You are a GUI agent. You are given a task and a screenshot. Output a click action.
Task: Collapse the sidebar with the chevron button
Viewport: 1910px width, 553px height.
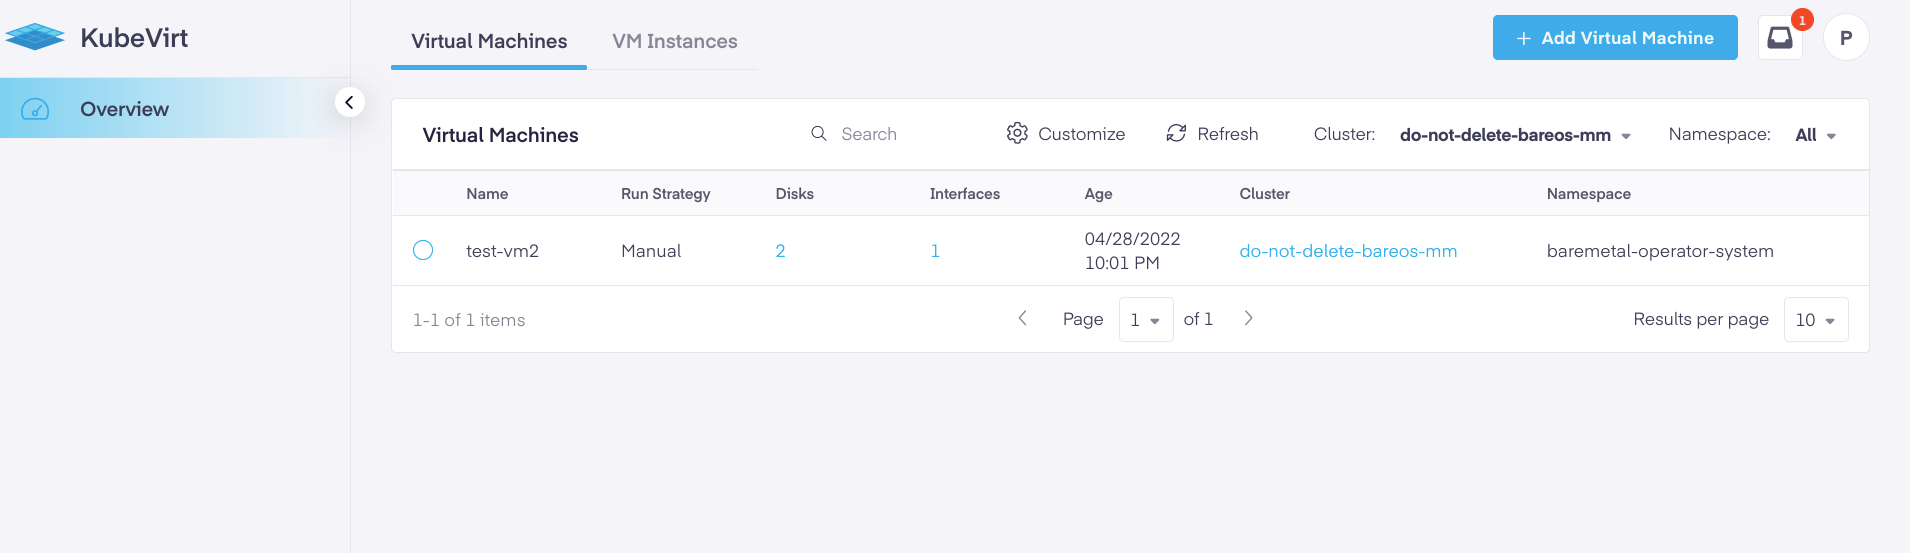349,102
